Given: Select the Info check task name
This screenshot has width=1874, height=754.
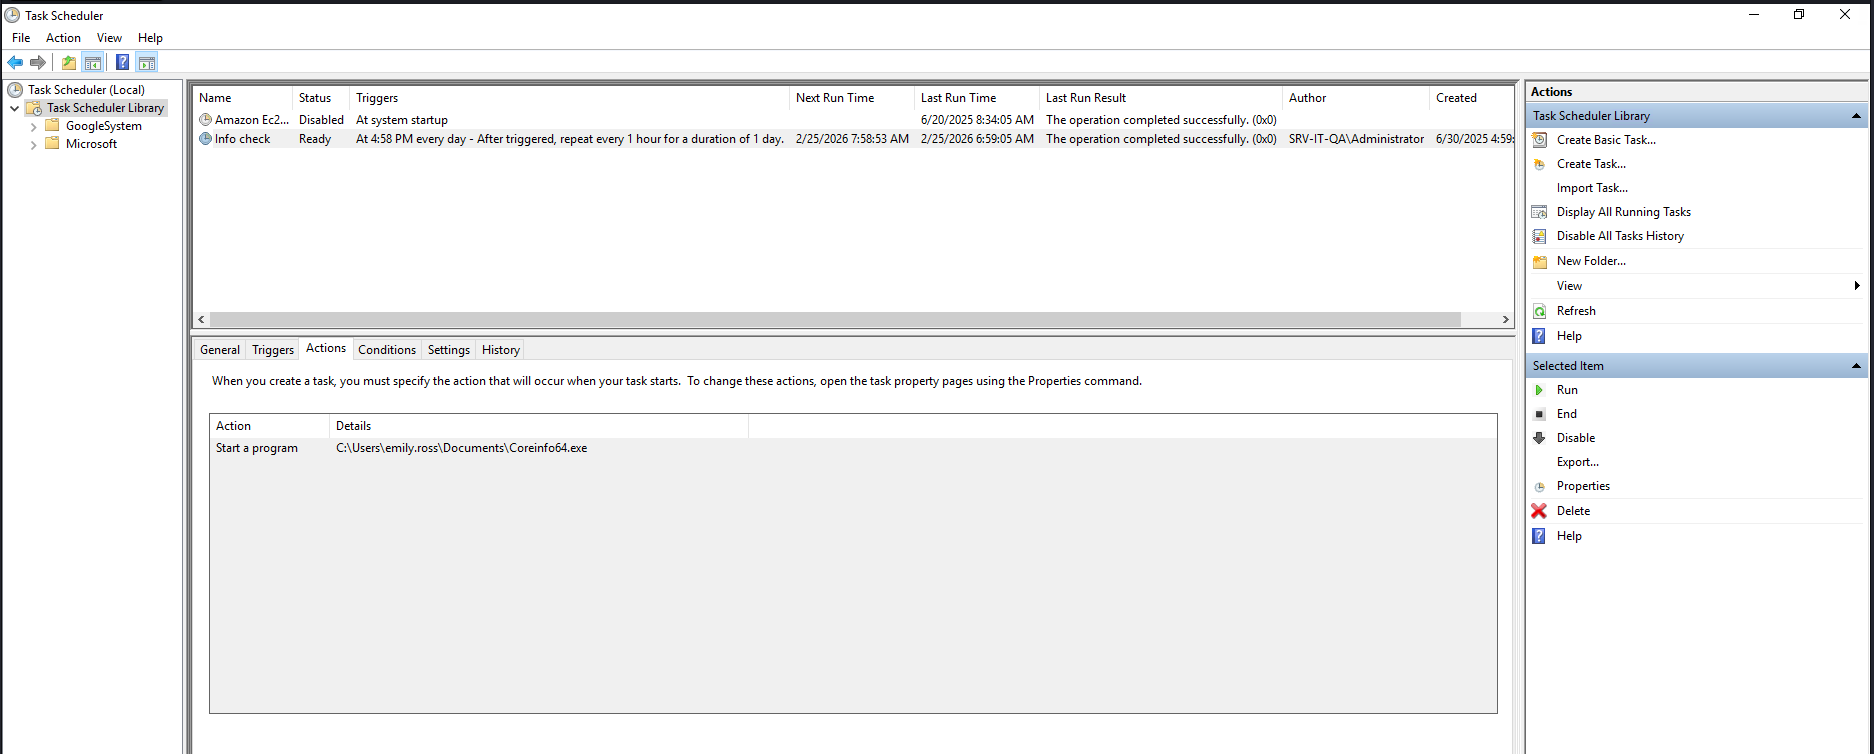Looking at the screenshot, I should [242, 139].
